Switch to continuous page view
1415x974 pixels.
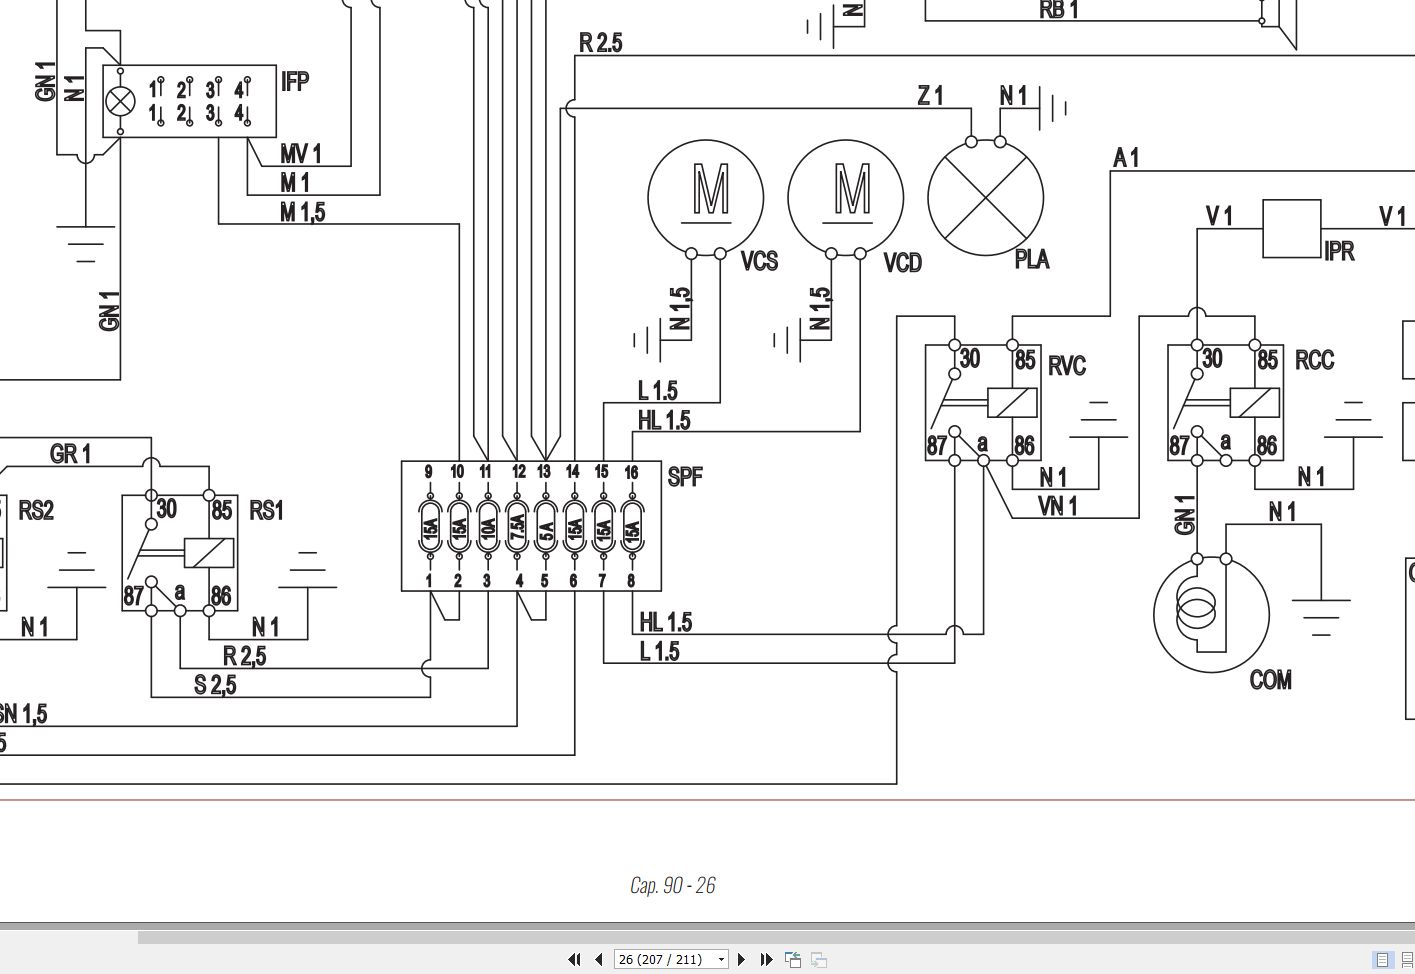tap(1406, 960)
